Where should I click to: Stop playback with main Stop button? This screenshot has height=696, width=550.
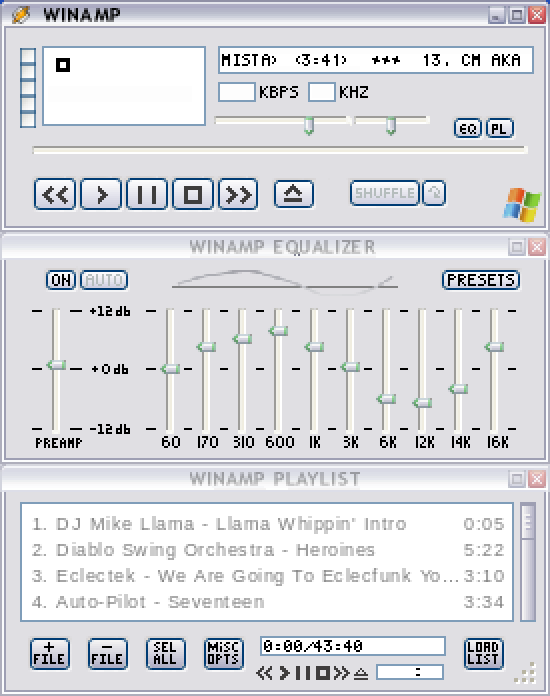(193, 194)
